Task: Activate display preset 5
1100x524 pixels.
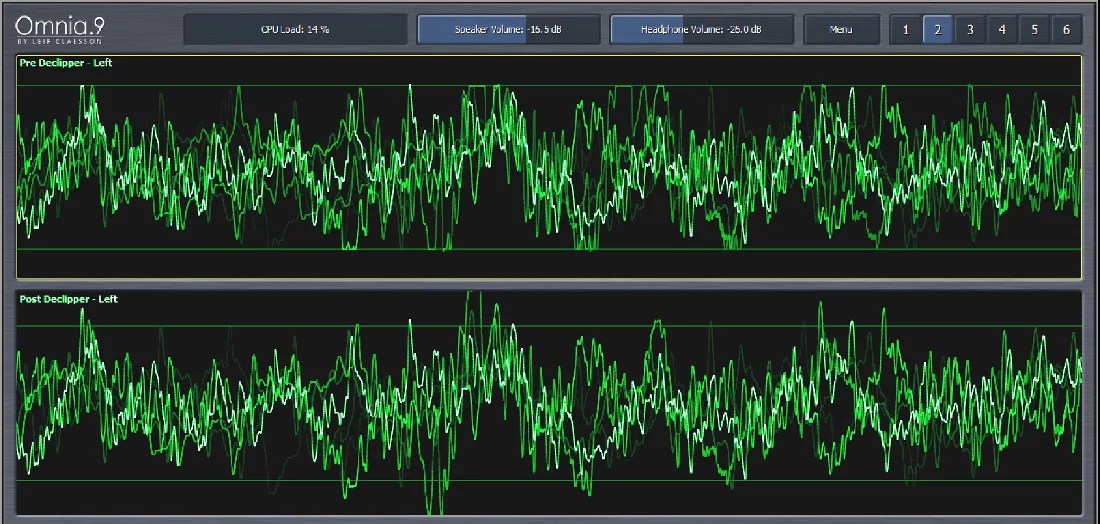Action: [1034, 29]
